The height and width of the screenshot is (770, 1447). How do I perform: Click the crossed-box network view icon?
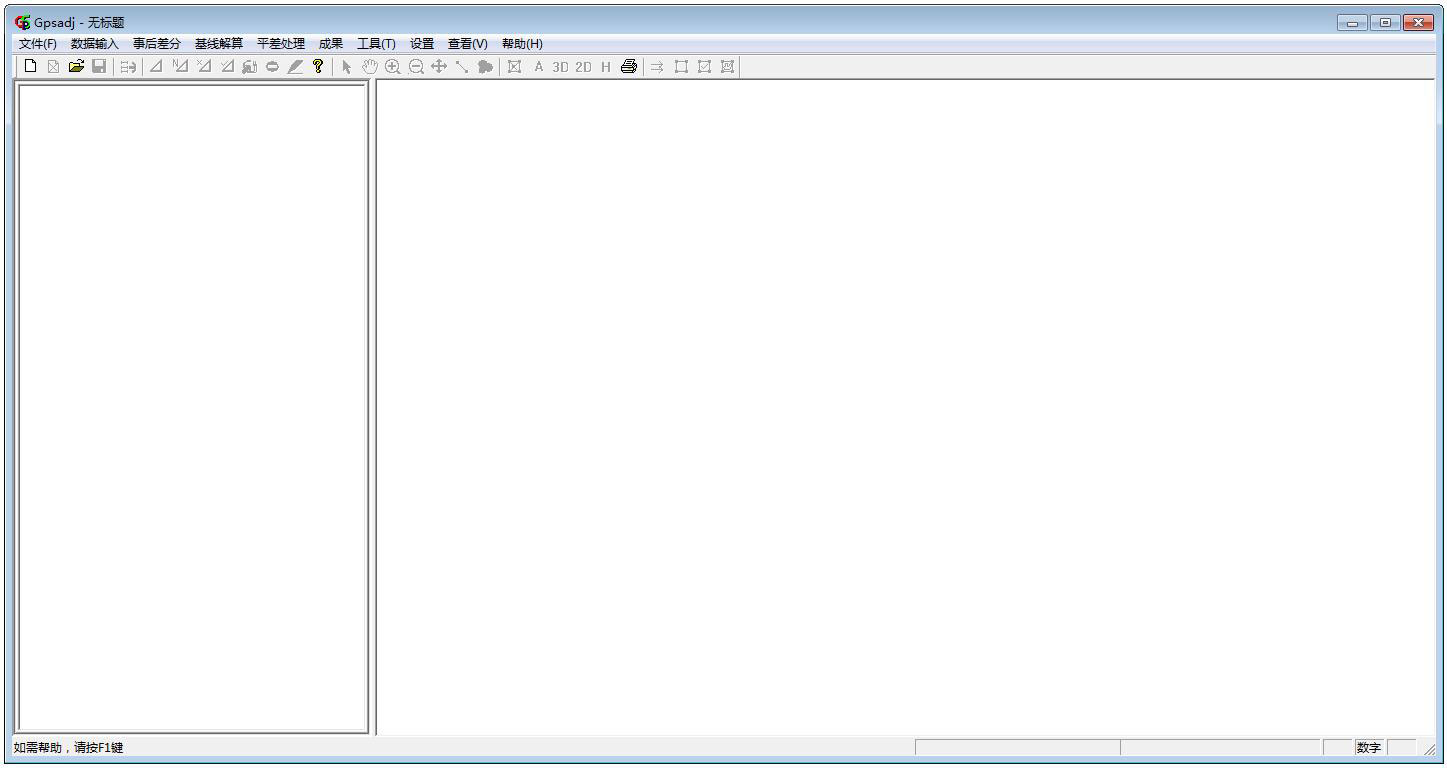tap(514, 67)
